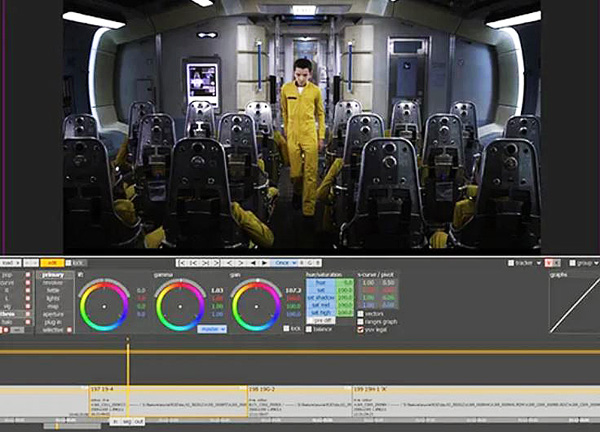This screenshot has height=432, width=600.
Task: Toggle the red checkbox next to pop
Action: coord(28,275)
